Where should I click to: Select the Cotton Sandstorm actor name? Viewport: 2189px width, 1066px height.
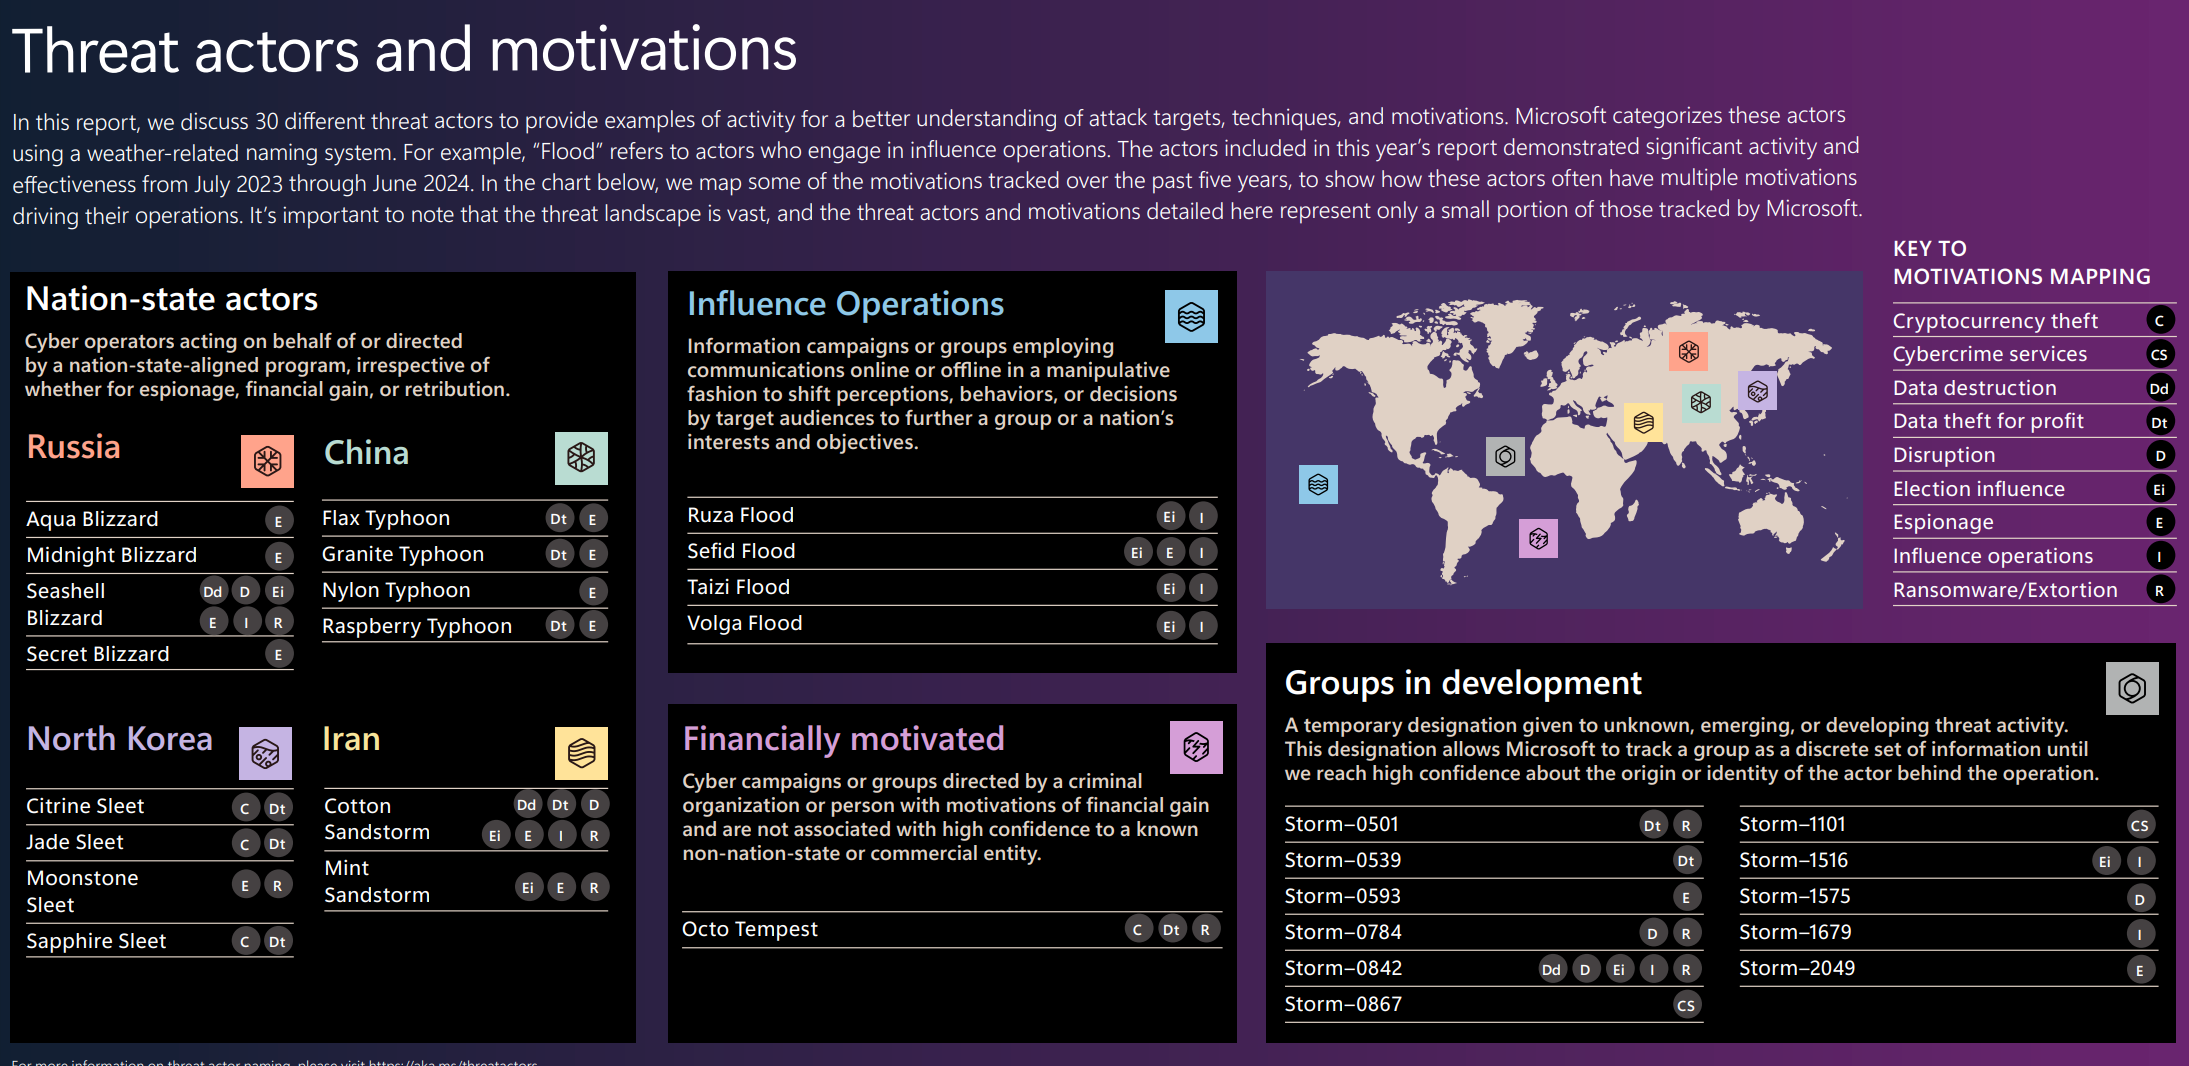(377, 819)
